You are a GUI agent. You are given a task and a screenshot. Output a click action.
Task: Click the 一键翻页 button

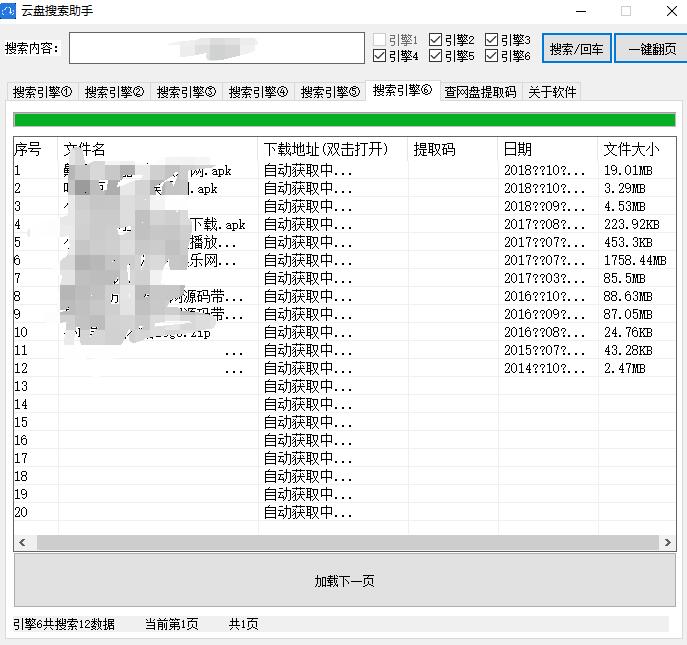[652, 49]
